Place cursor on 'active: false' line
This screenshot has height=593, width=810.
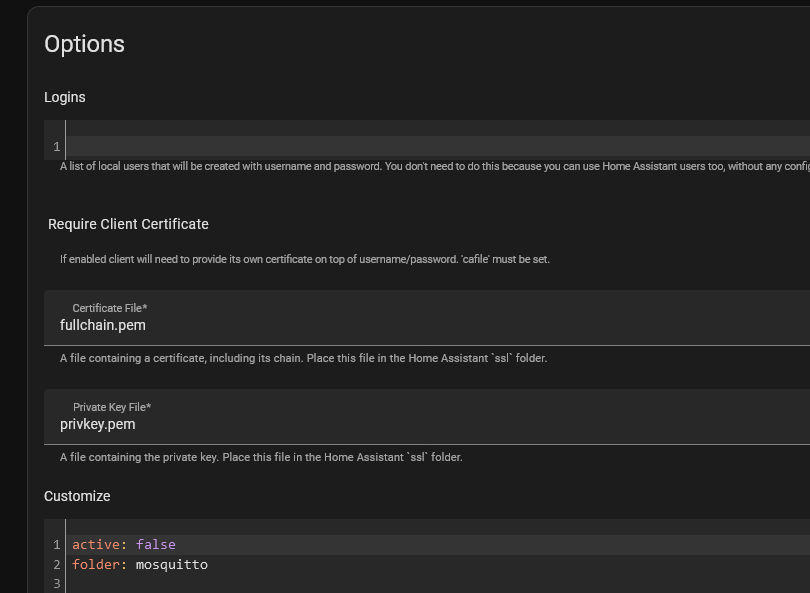pos(438,545)
